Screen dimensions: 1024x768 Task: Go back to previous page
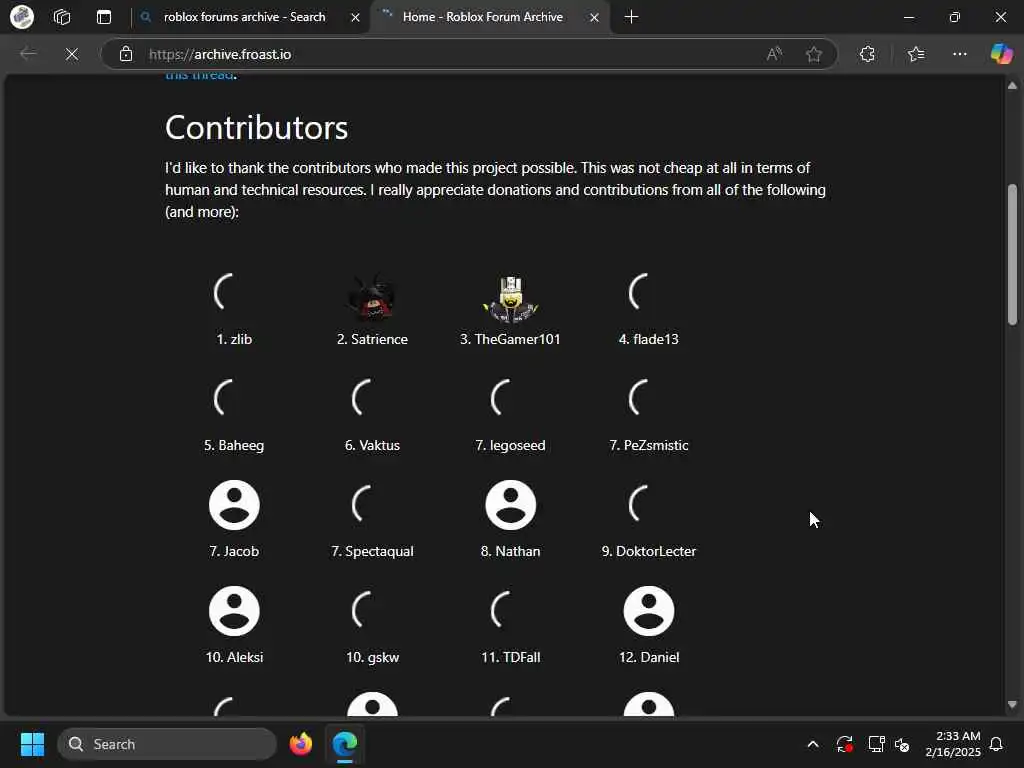point(28,54)
